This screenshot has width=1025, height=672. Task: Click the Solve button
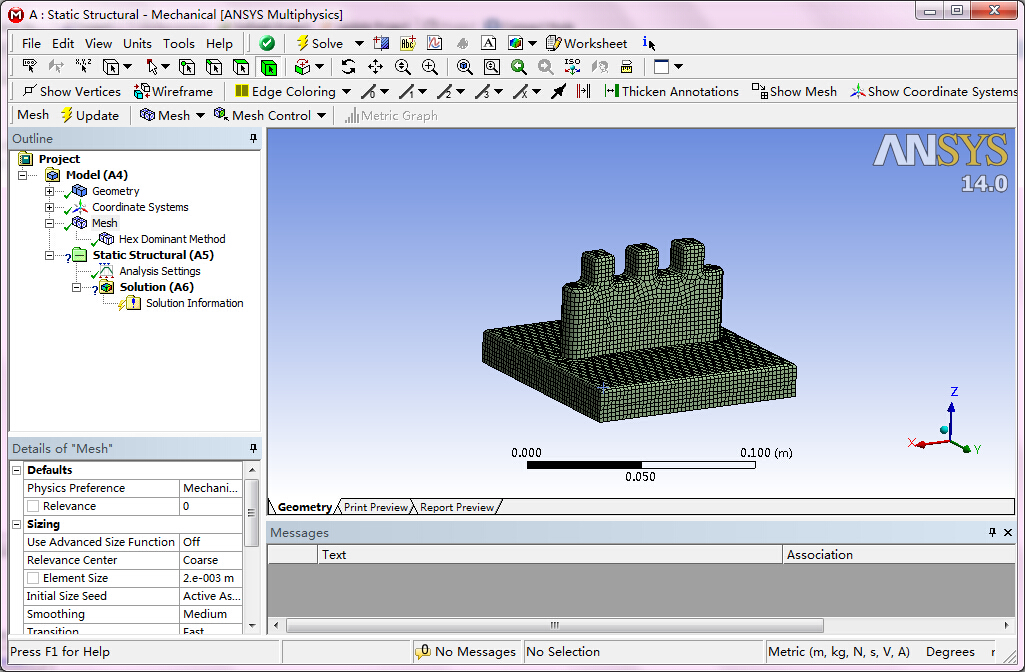(x=322, y=43)
